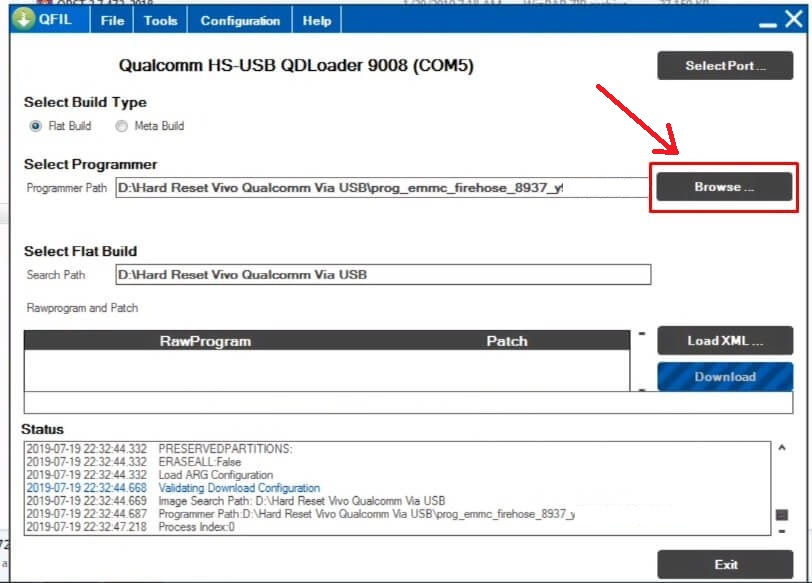The height and width of the screenshot is (583, 812).
Task: Click the Search Path input field
Action: (383, 274)
